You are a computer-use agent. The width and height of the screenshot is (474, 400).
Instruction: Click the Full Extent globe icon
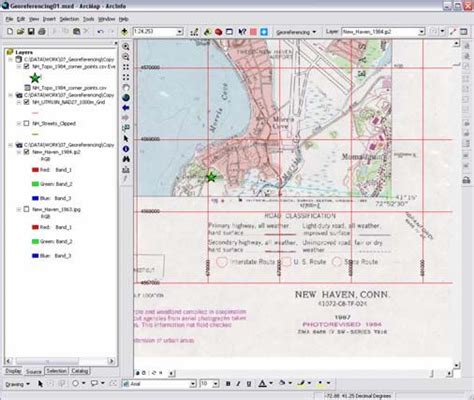click(126, 98)
